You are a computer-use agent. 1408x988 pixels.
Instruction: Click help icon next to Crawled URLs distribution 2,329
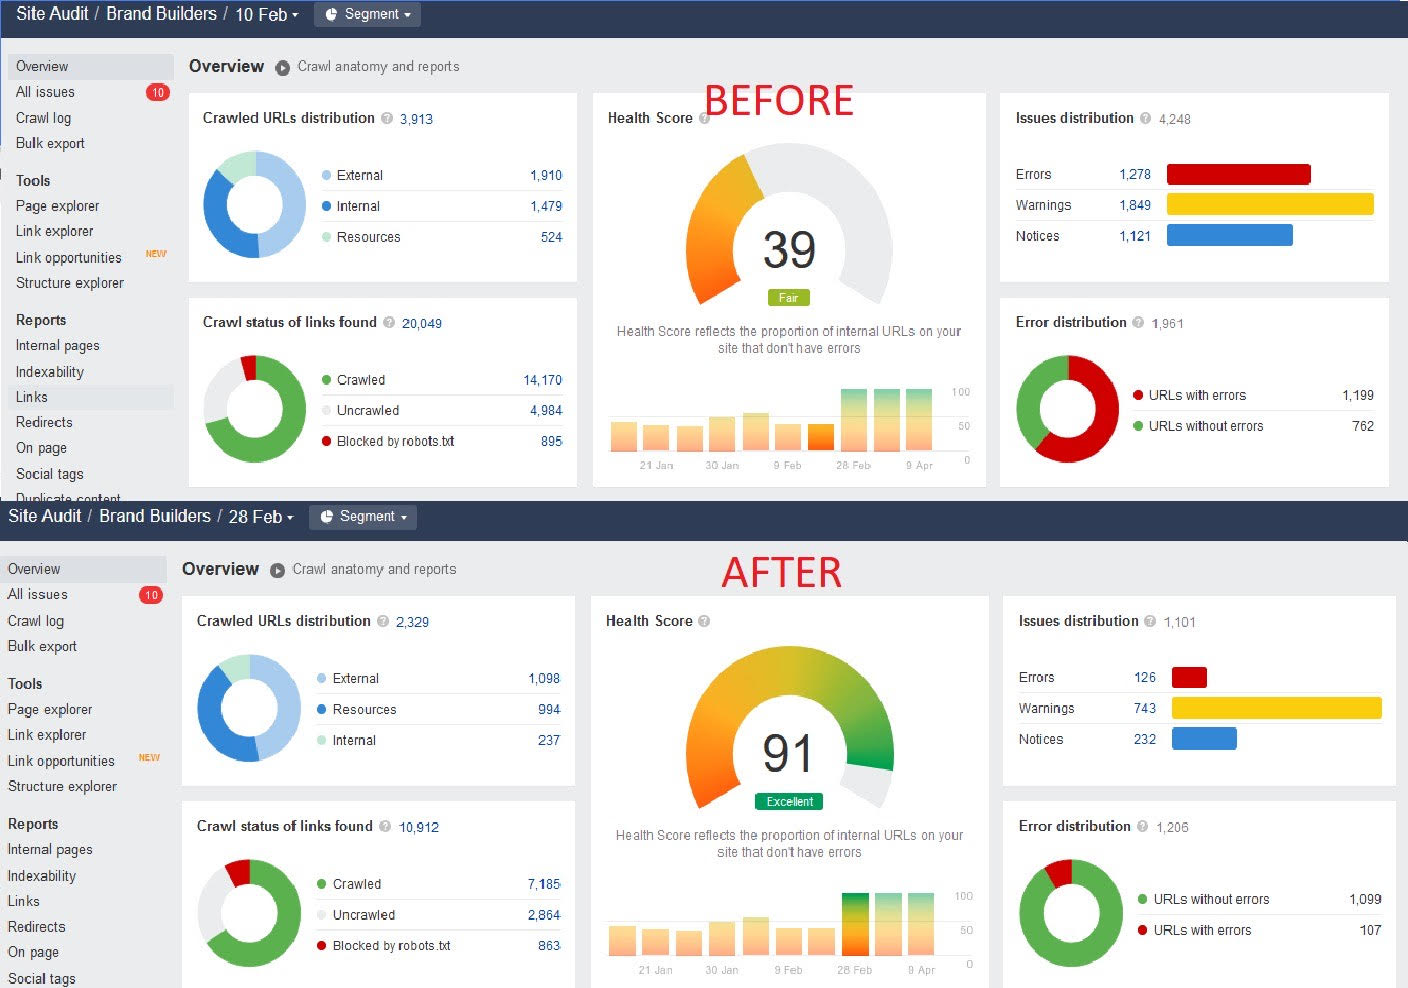[x=383, y=621]
